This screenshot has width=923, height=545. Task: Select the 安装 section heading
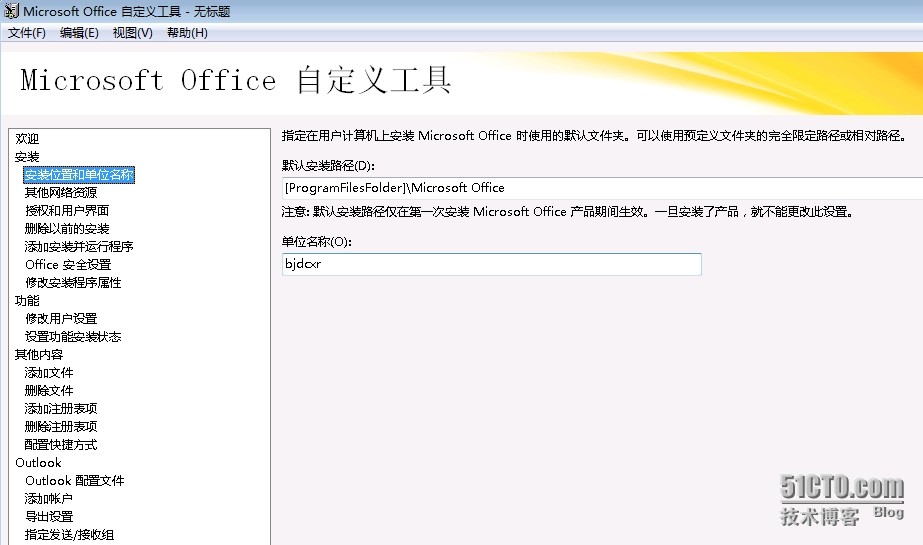pos(27,157)
